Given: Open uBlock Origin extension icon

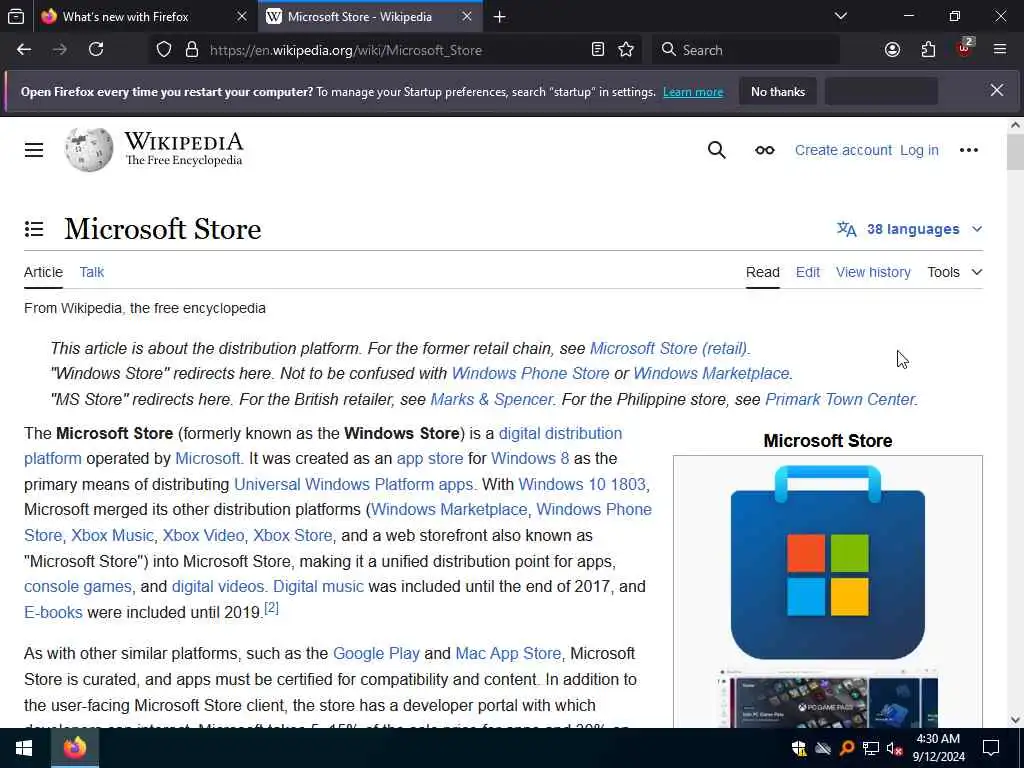Looking at the screenshot, I should tap(965, 48).
